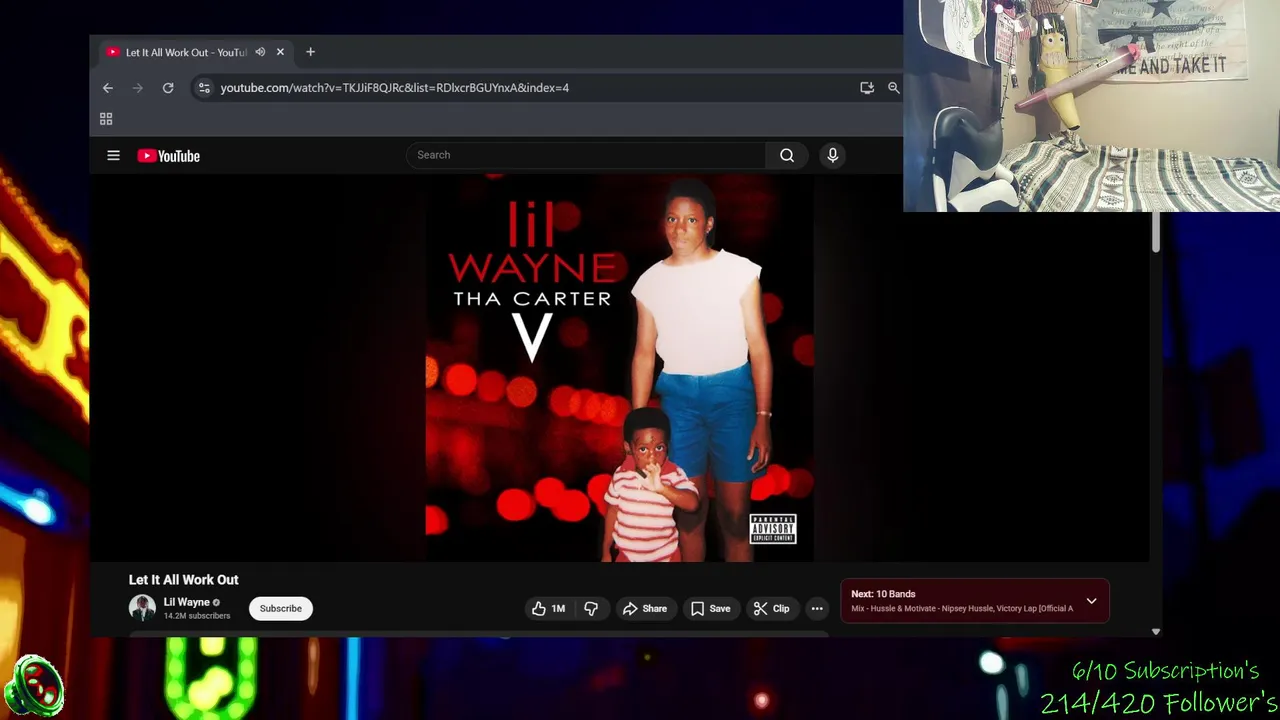The width and height of the screenshot is (1280, 720).
Task: Create a Clip with scissors button
Action: (x=772, y=608)
